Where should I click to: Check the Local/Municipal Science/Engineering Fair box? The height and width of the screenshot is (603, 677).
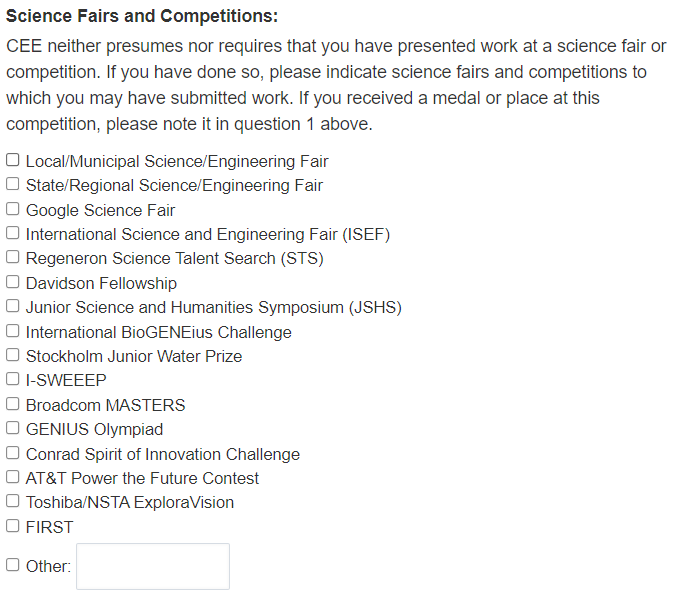(x=13, y=160)
